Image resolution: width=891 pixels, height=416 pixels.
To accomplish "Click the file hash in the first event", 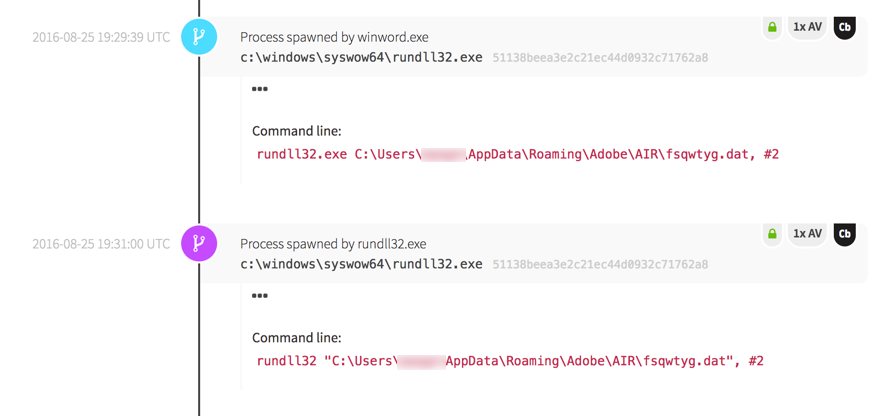I will point(600,58).
